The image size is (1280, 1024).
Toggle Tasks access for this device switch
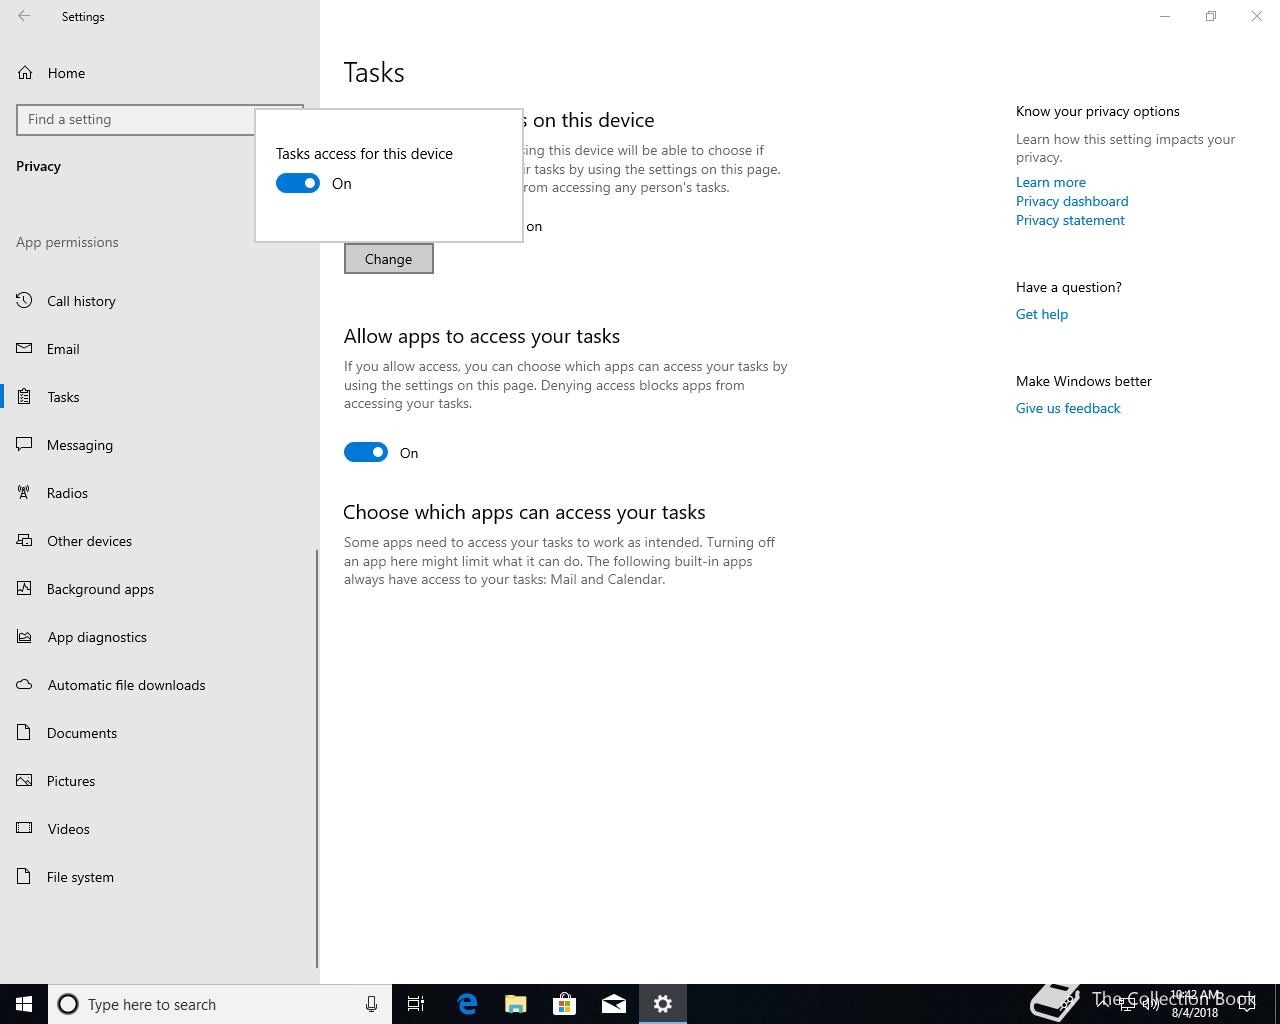(298, 183)
